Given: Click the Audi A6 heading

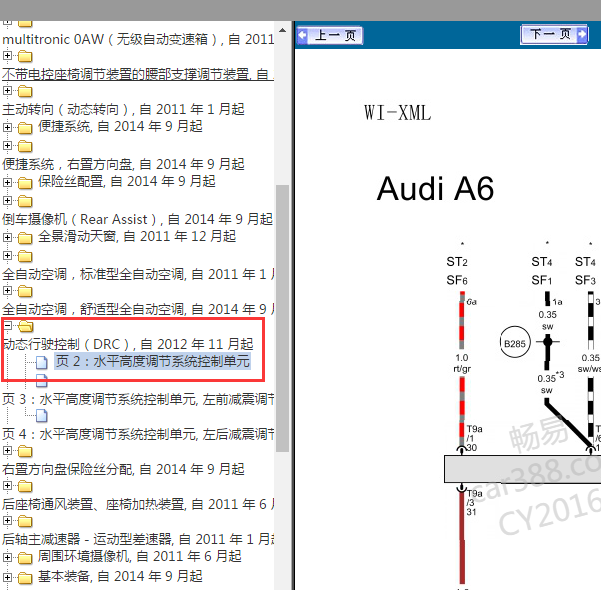Looking at the screenshot, I should click(x=435, y=189).
